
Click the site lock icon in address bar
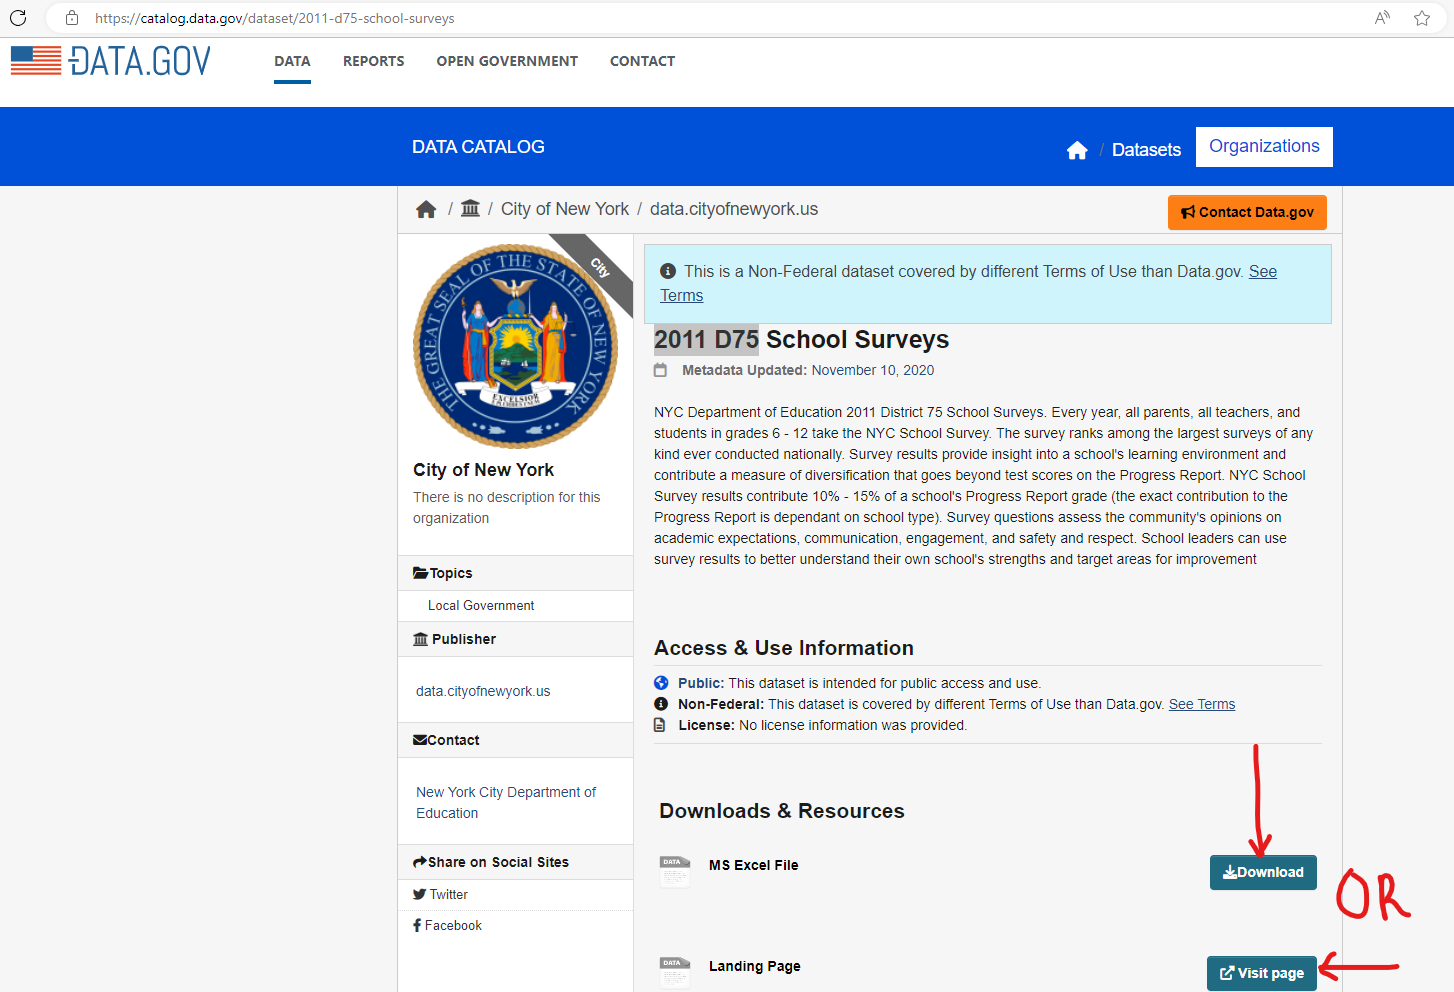tap(72, 18)
